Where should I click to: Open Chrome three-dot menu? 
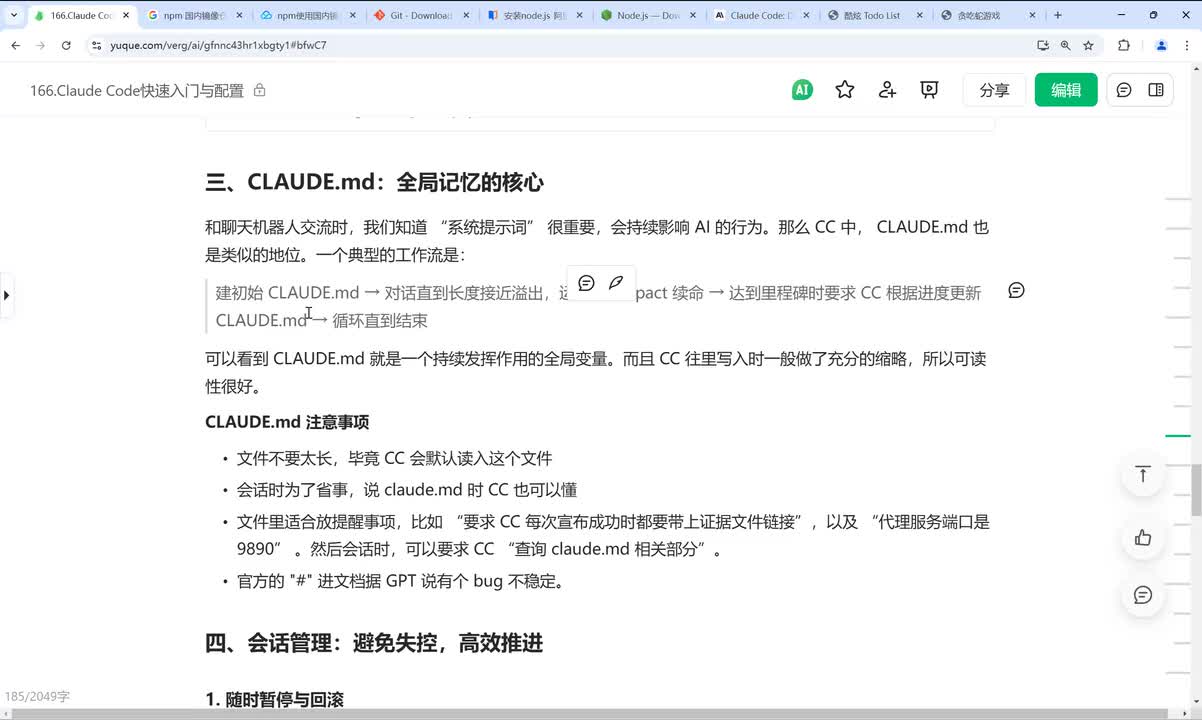point(1187,46)
